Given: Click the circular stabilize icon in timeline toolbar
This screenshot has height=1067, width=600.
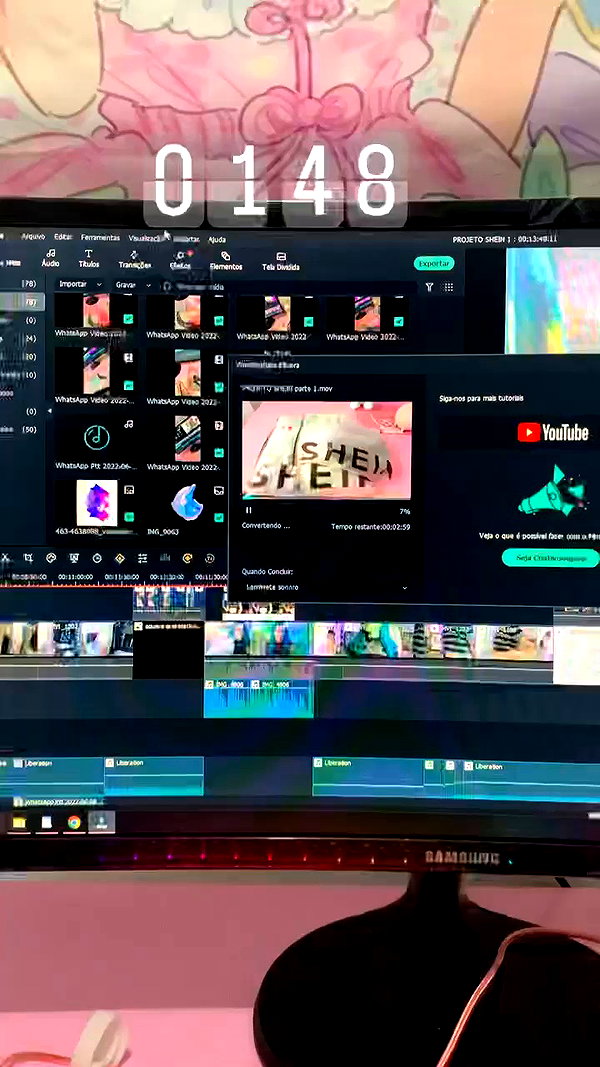Looking at the screenshot, I should (97, 558).
